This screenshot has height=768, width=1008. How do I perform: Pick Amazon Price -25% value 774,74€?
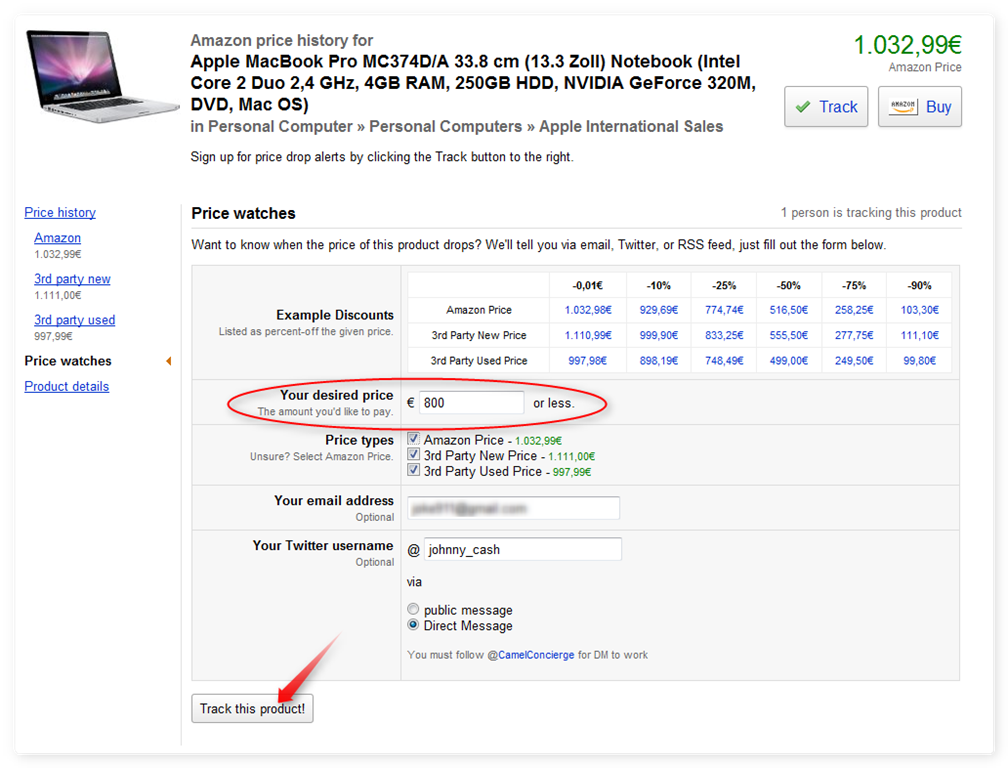tap(724, 310)
